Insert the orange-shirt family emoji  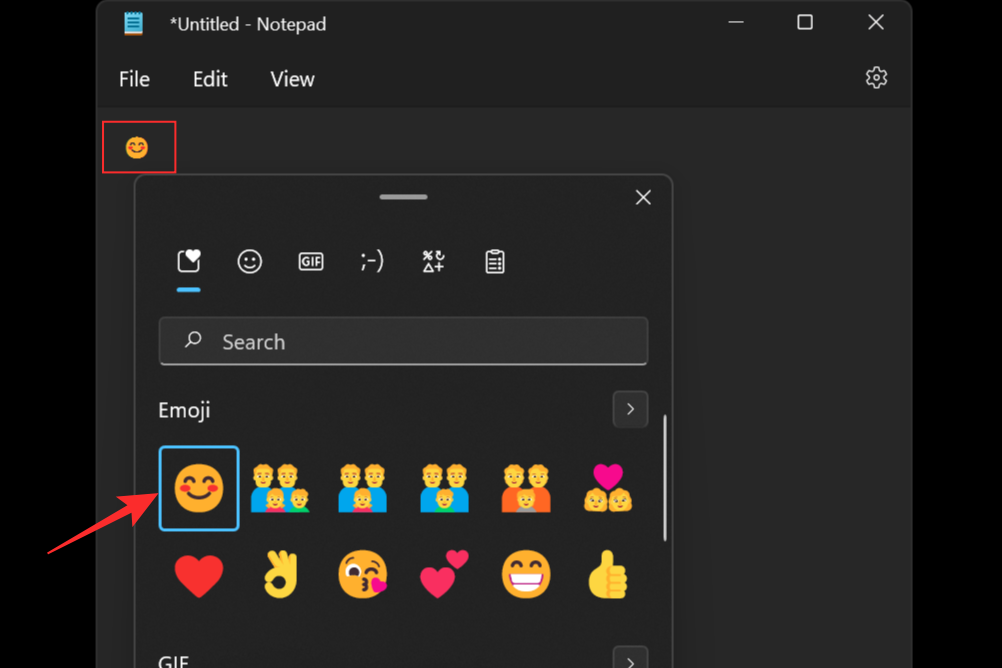click(526, 488)
